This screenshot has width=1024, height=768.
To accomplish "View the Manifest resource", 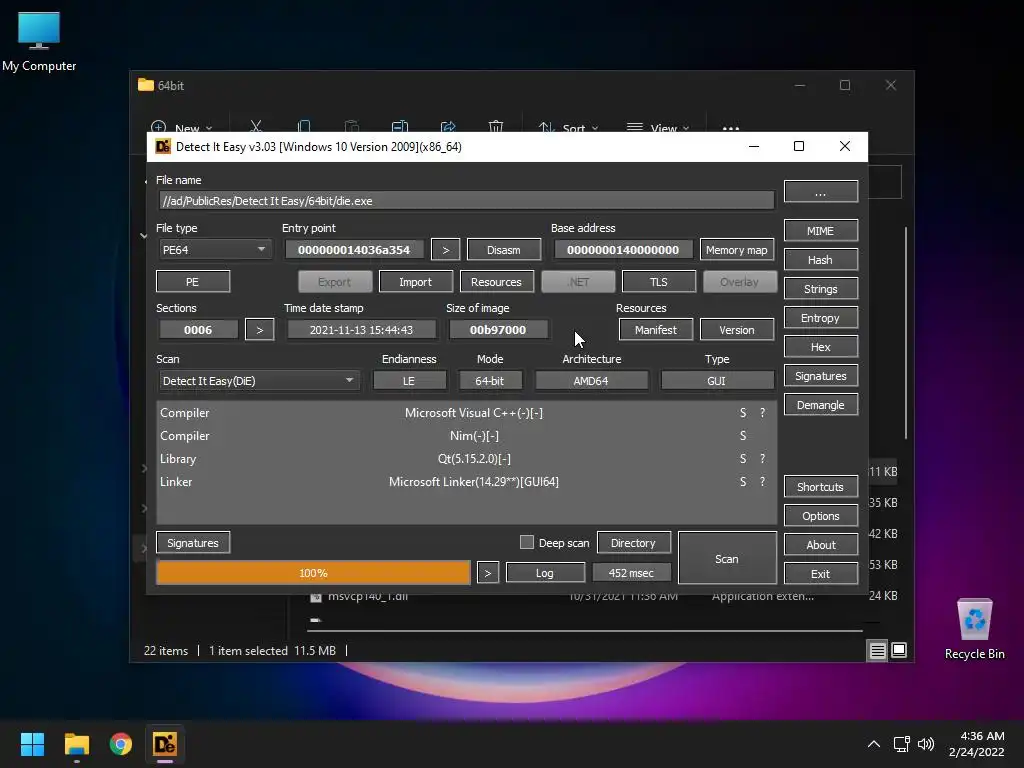I will (x=656, y=330).
